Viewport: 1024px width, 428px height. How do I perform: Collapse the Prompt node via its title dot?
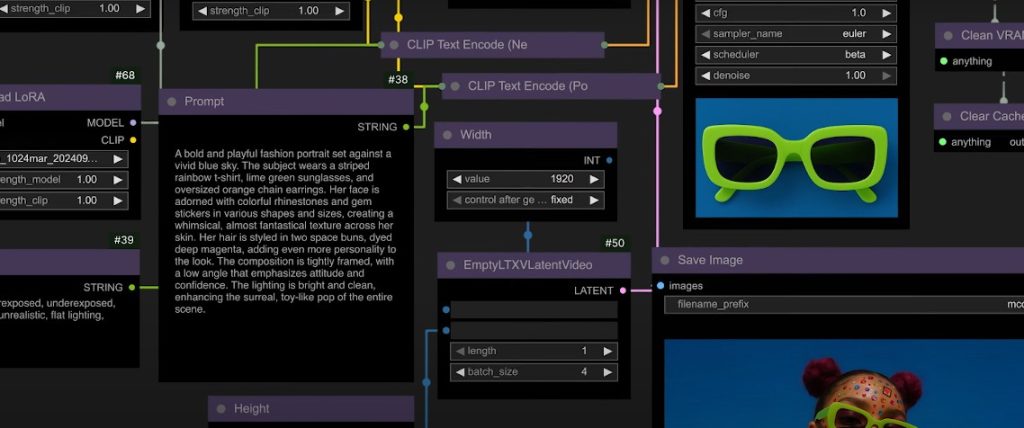[x=172, y=102]
